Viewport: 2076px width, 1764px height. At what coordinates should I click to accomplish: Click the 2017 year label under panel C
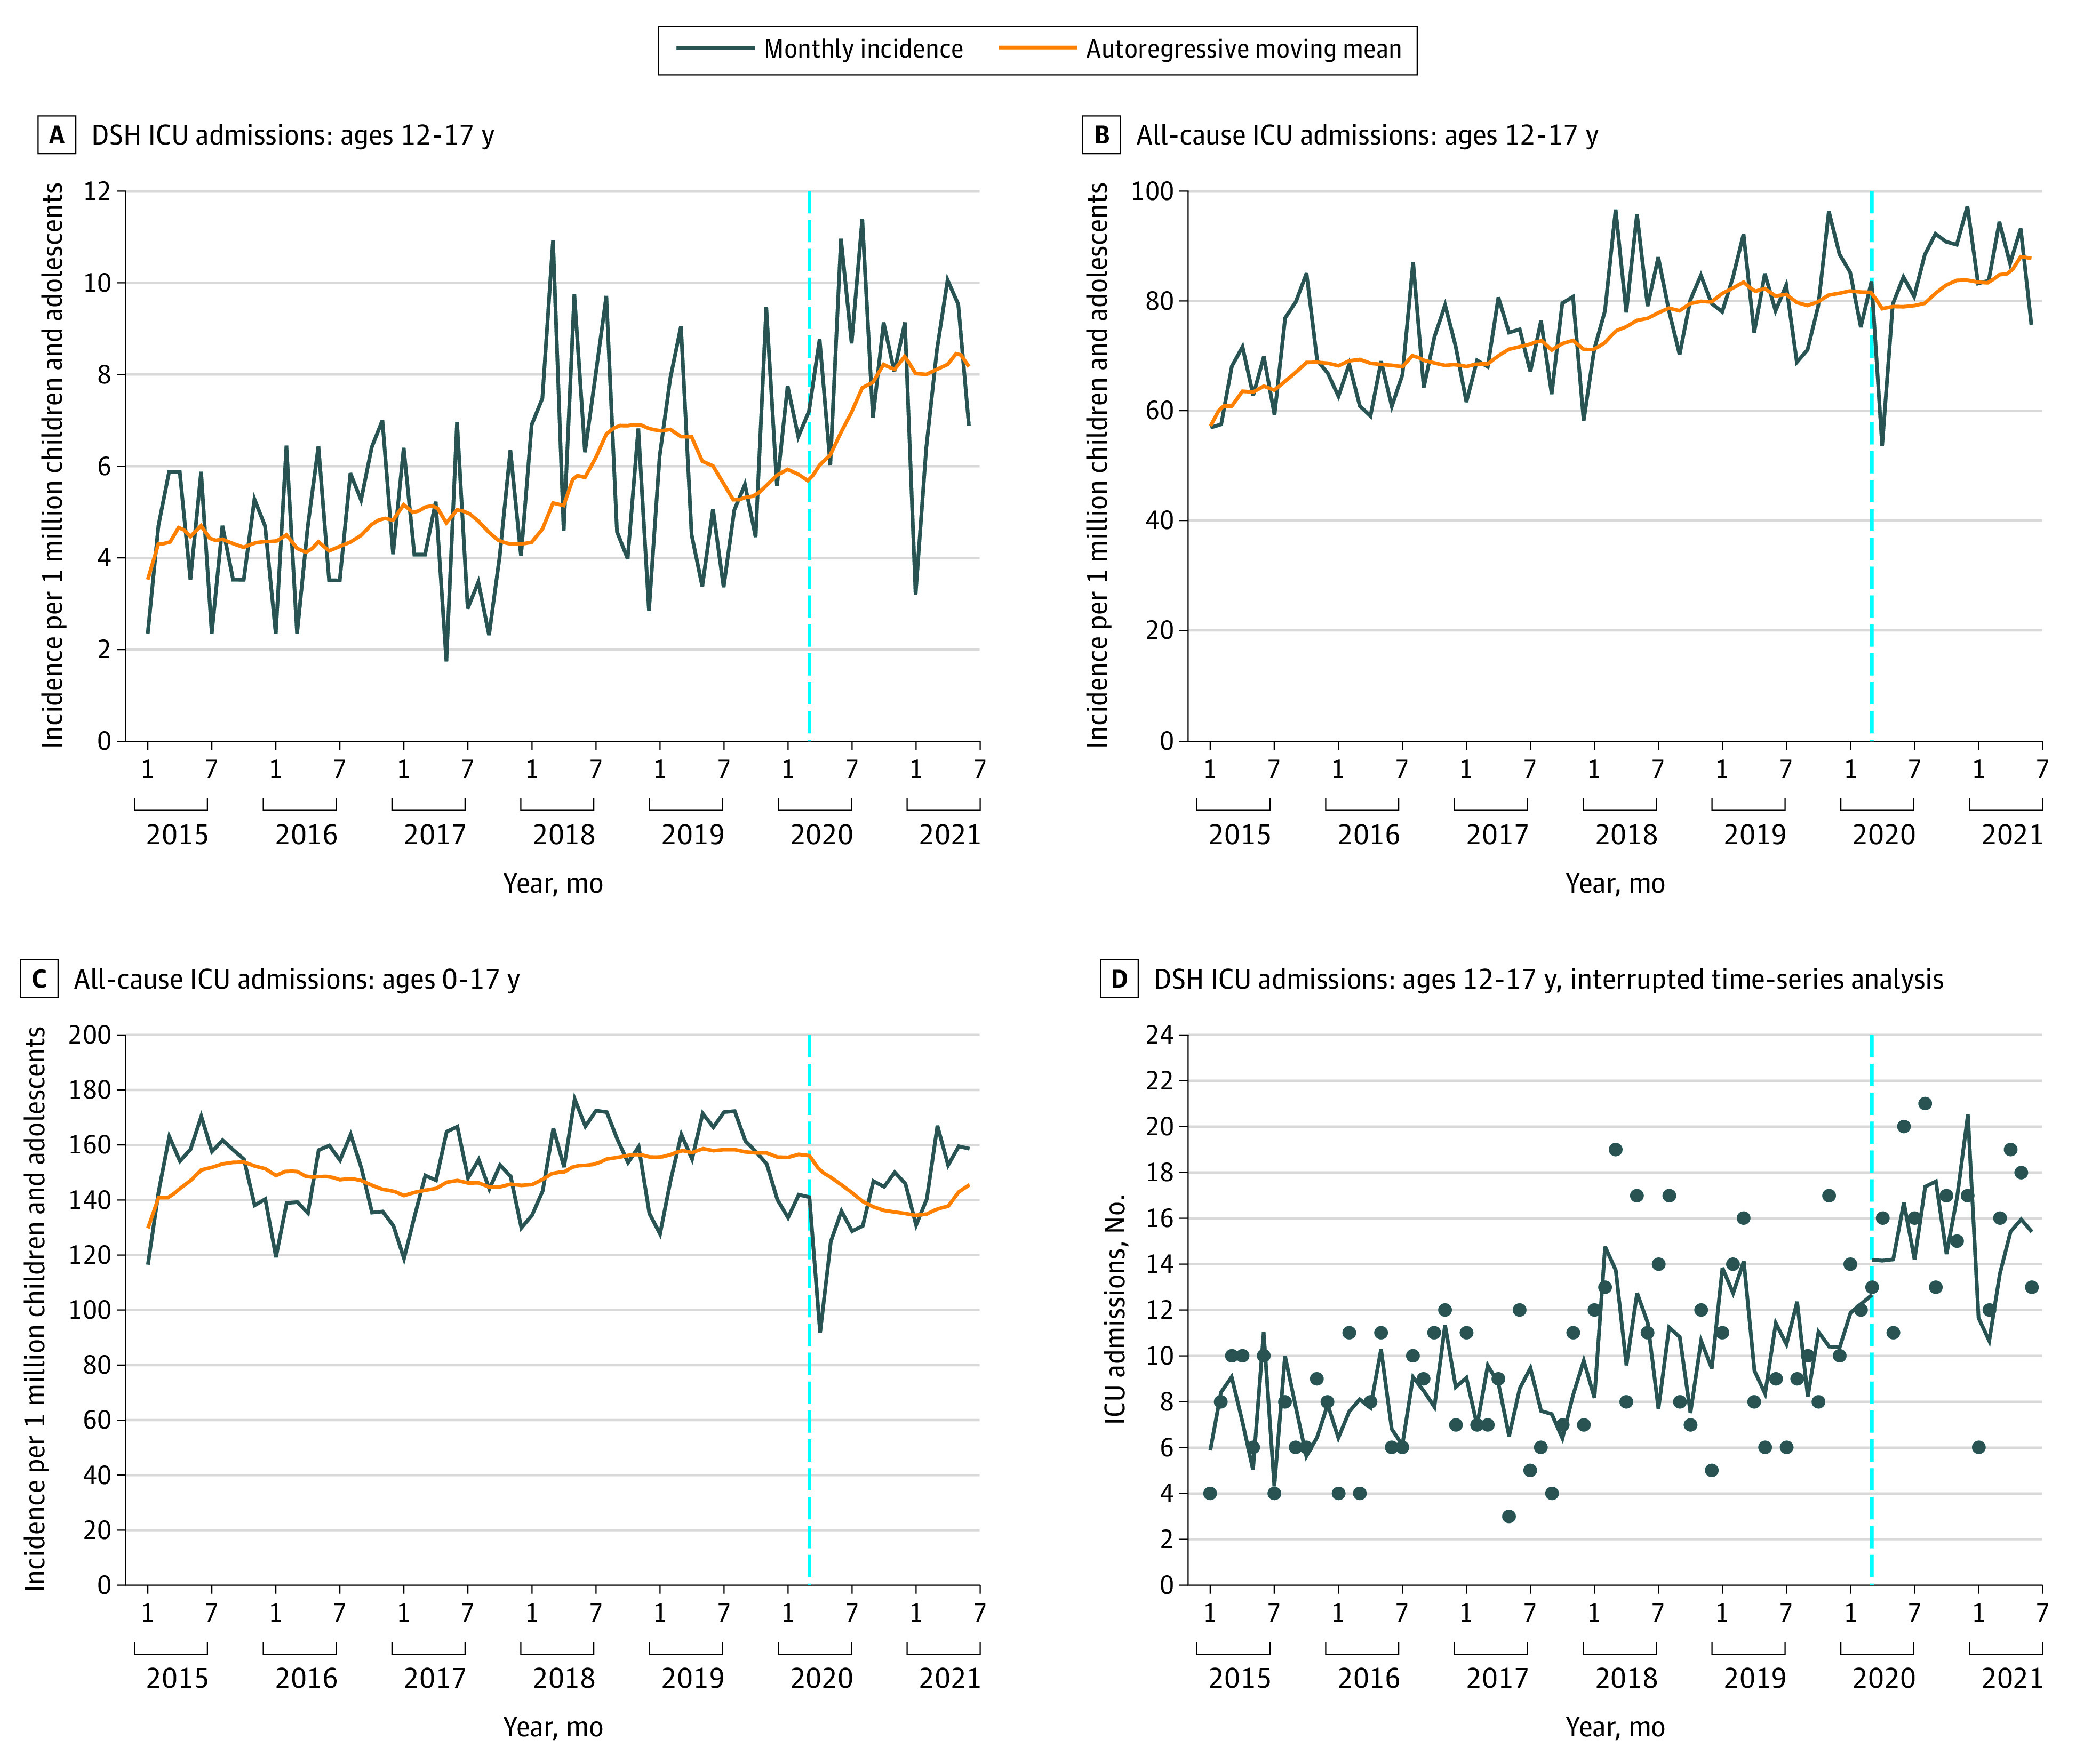434,1678
